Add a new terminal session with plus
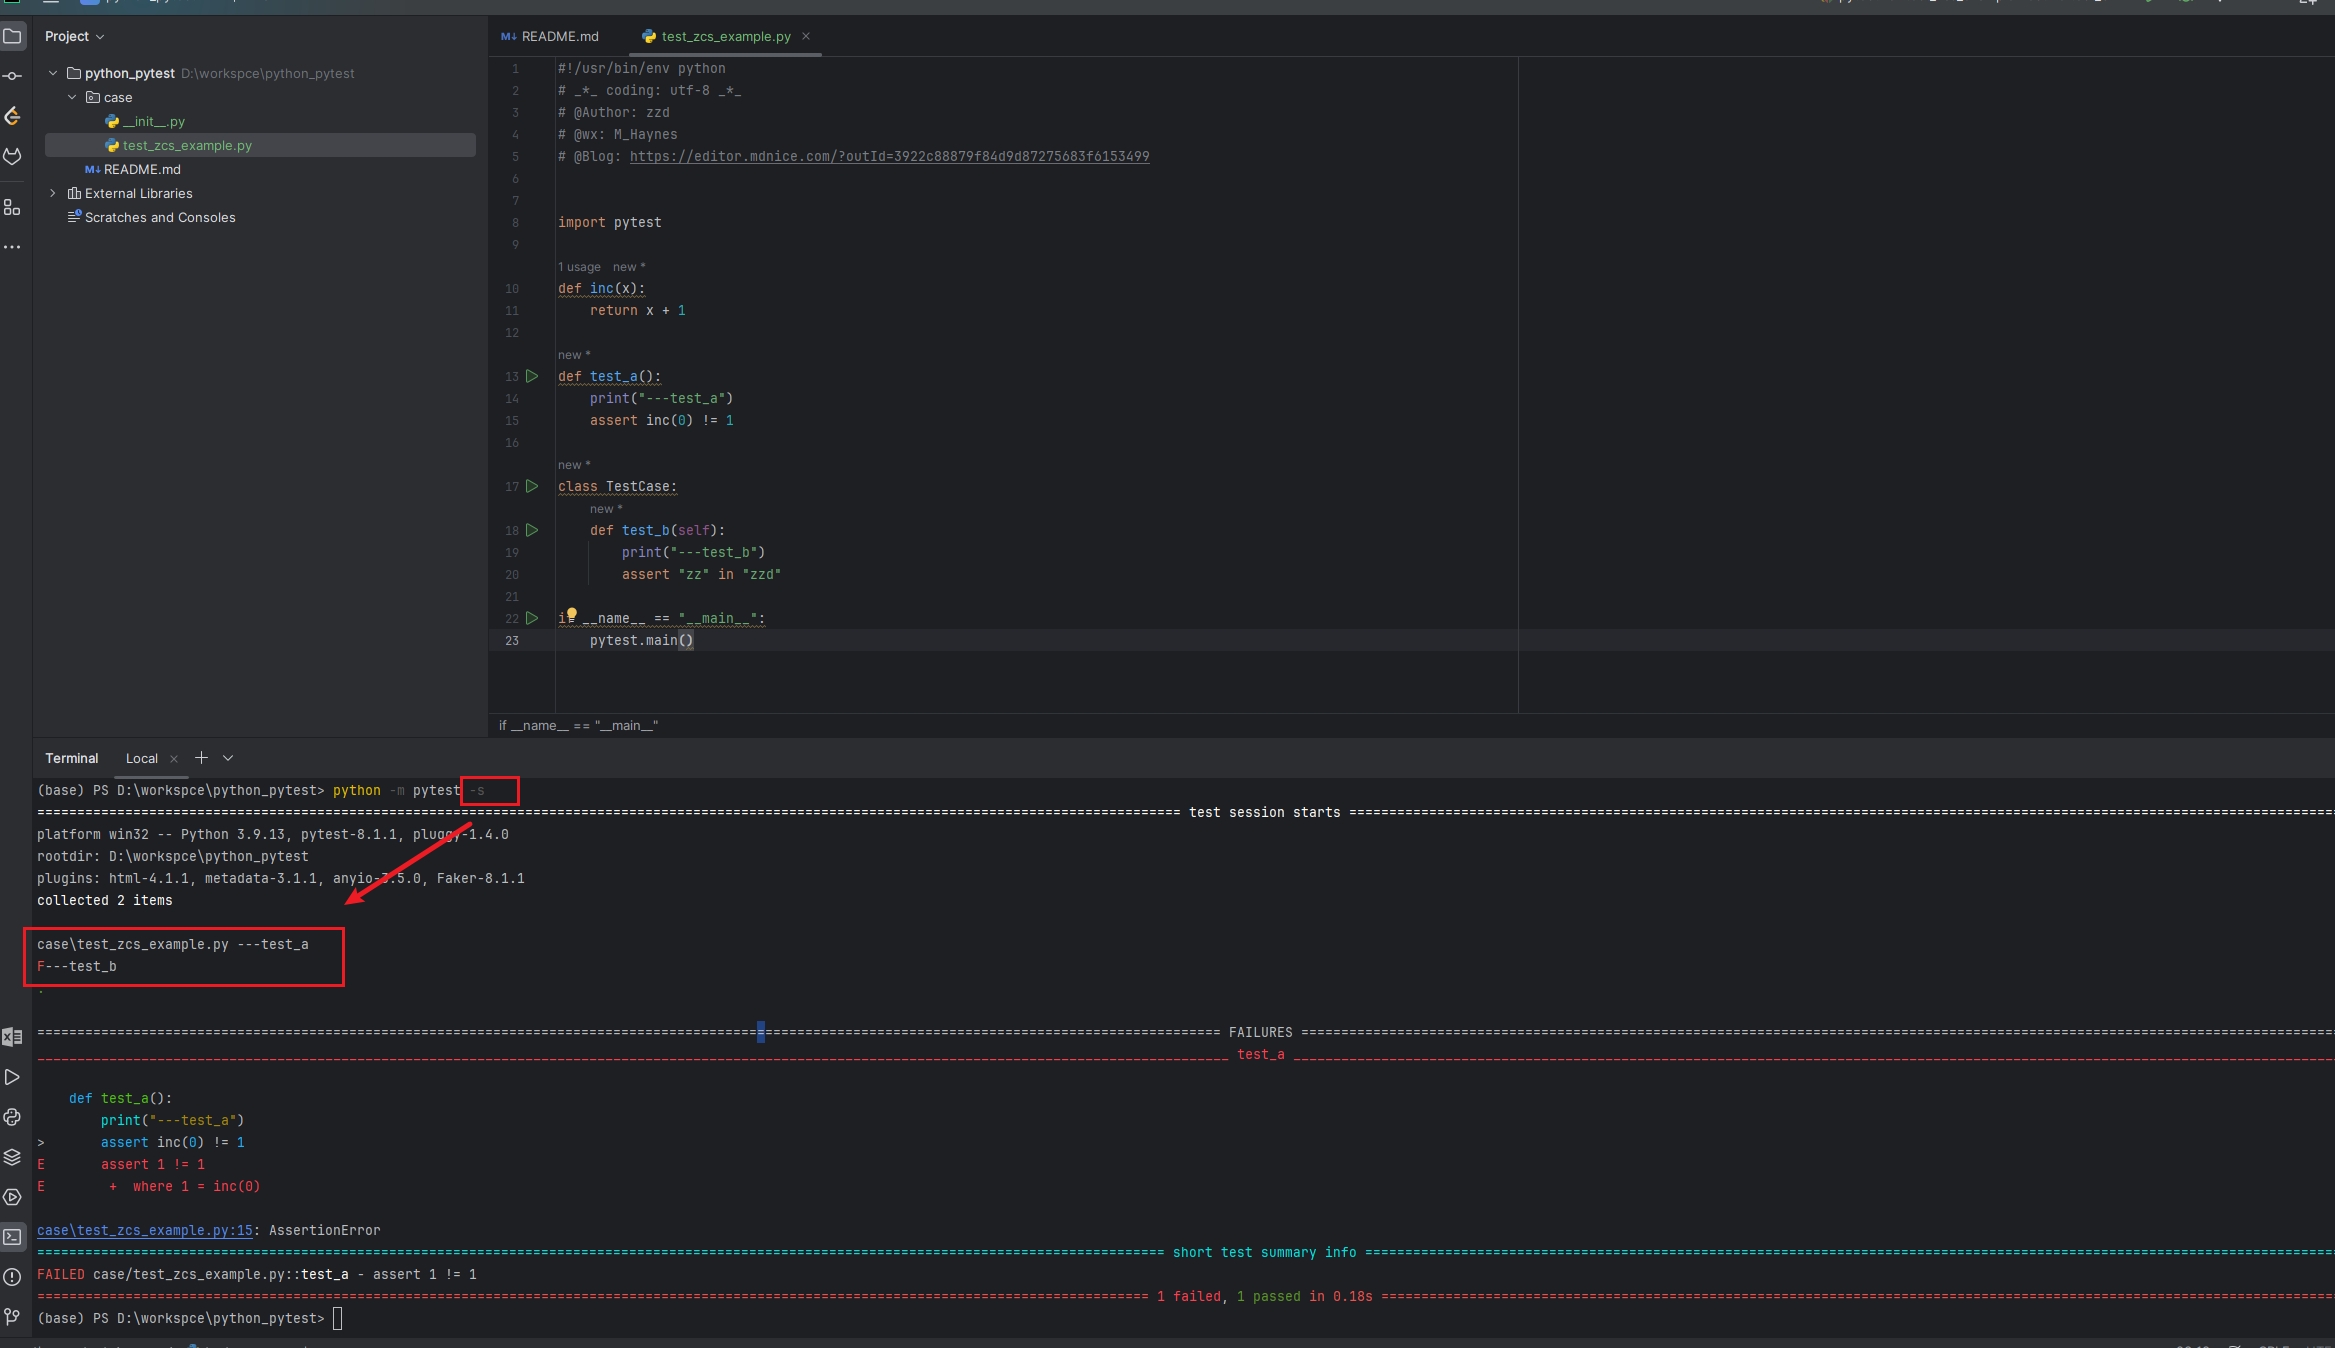The width and height of the screenshot is (2335, 1348). 201,758
